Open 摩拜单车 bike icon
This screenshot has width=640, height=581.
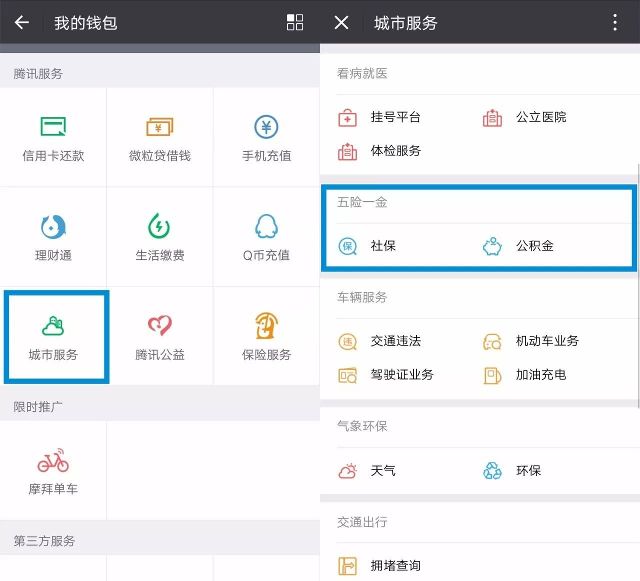click(x=53, y=460)
